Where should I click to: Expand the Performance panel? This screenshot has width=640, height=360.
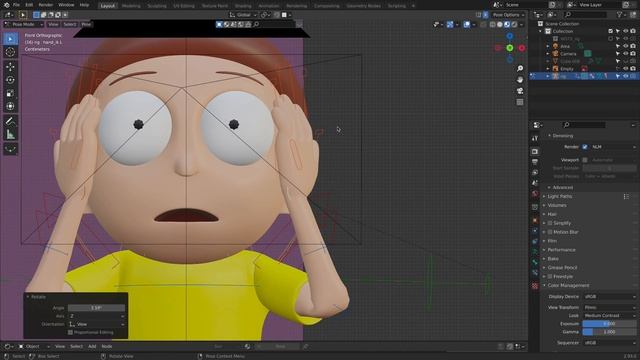click(x=561, y=250)
